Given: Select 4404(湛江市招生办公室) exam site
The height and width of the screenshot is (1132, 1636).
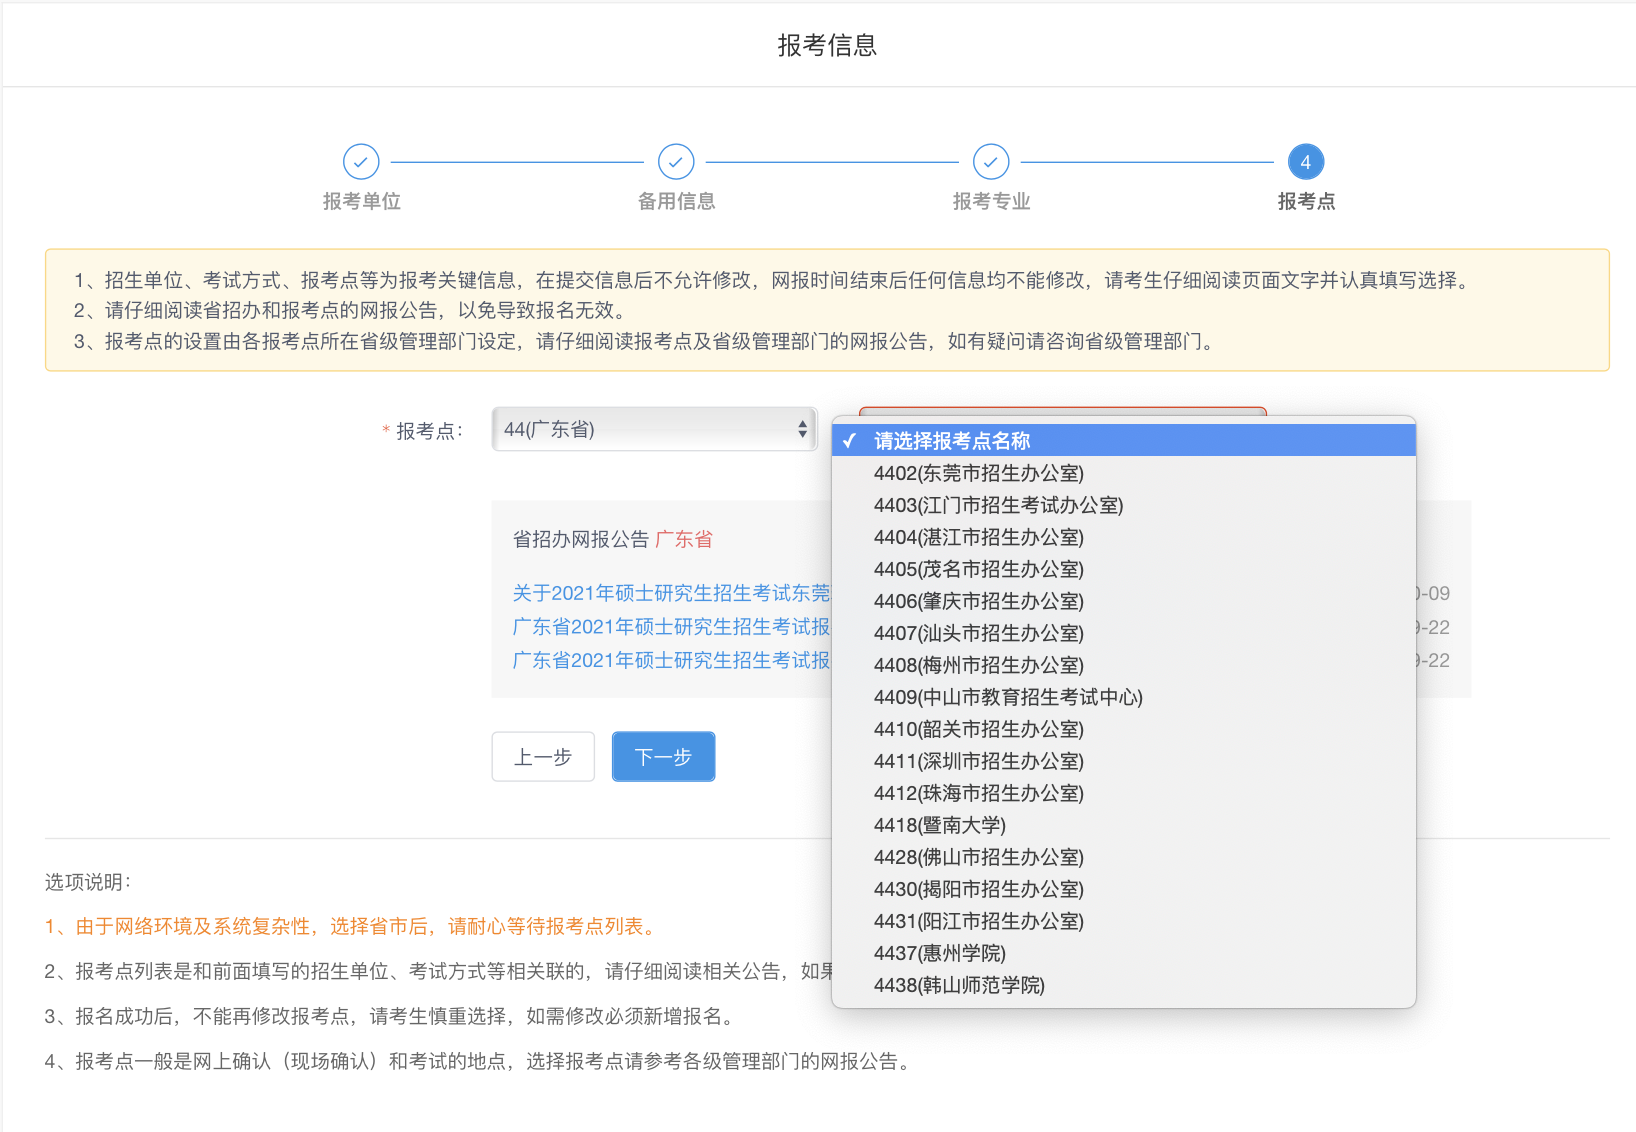Looking at the screenshot, I should (x=978, y=537).
